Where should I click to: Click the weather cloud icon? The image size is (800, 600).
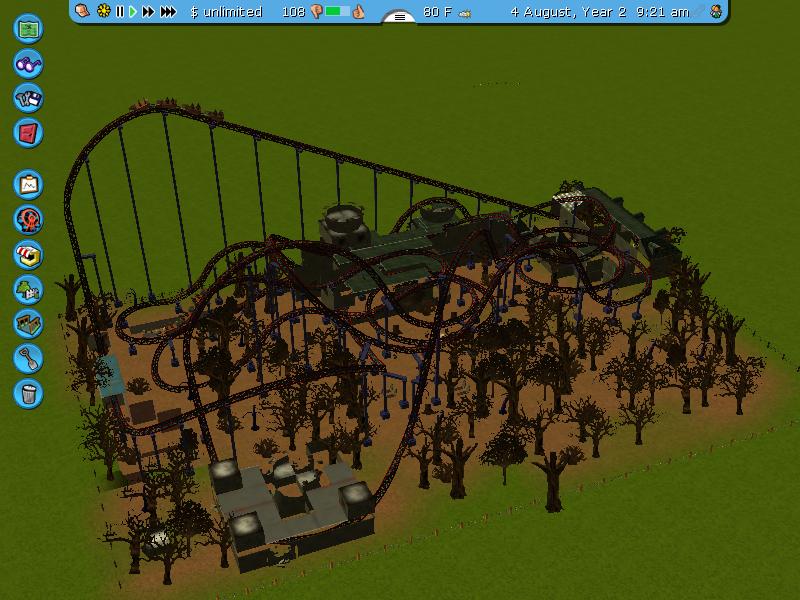pyautogui.click(x=464, y=13)
